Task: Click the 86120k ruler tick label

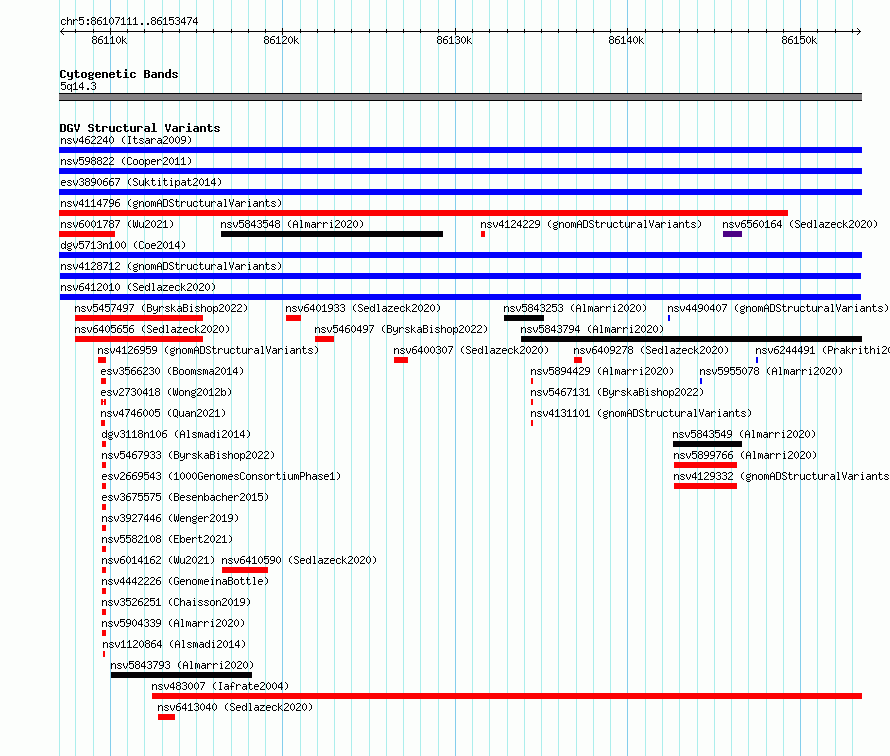Action: coord(281,40)
